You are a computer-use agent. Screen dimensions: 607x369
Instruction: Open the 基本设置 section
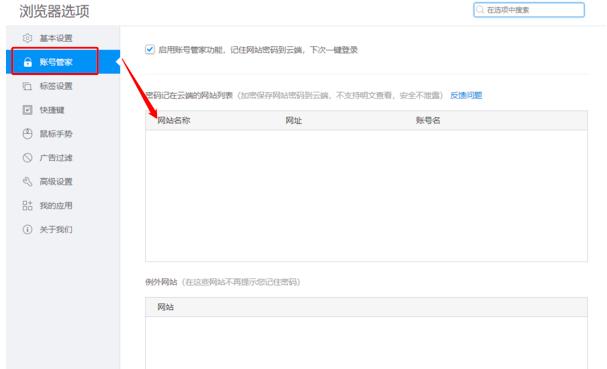click(x=63, y=38)
